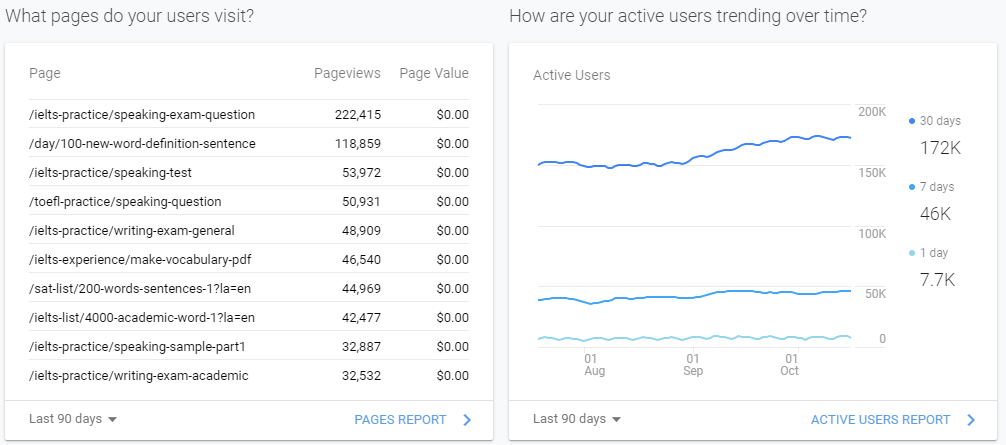Select the /ielts-practice/speaking-sample-part1 page row
The width and height of the screenshot is (1006, 445).
point(249,347)
